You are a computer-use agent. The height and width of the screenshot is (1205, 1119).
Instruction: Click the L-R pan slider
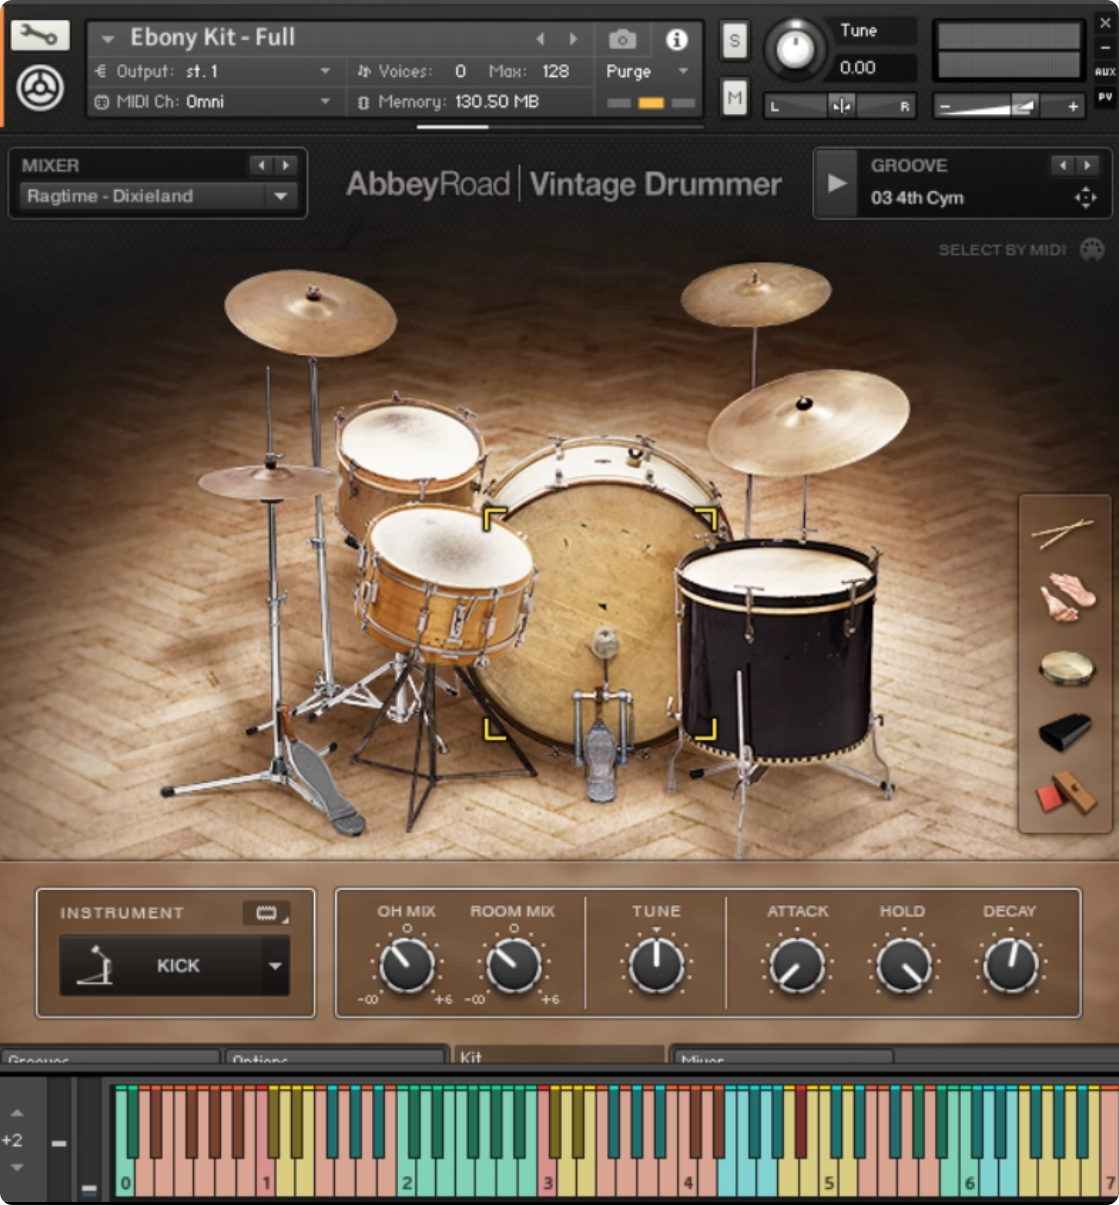click(x=840, y=105)
